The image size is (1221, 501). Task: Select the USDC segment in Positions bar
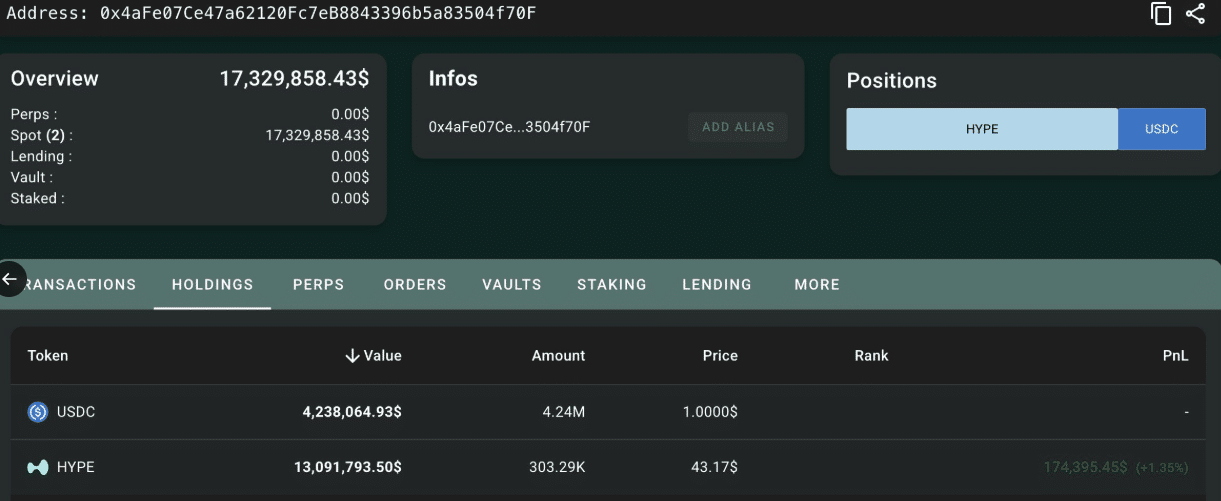coord(1162,129)
